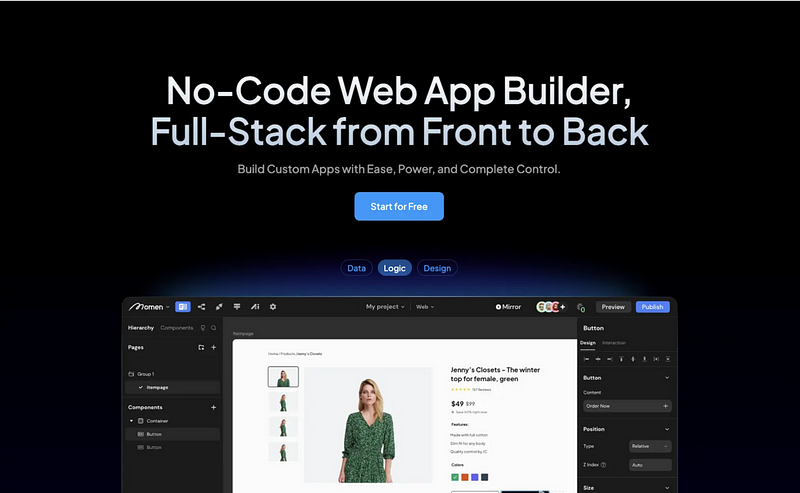
Task: Select the Hierarchy tab
Action: [x=141, y=328]
